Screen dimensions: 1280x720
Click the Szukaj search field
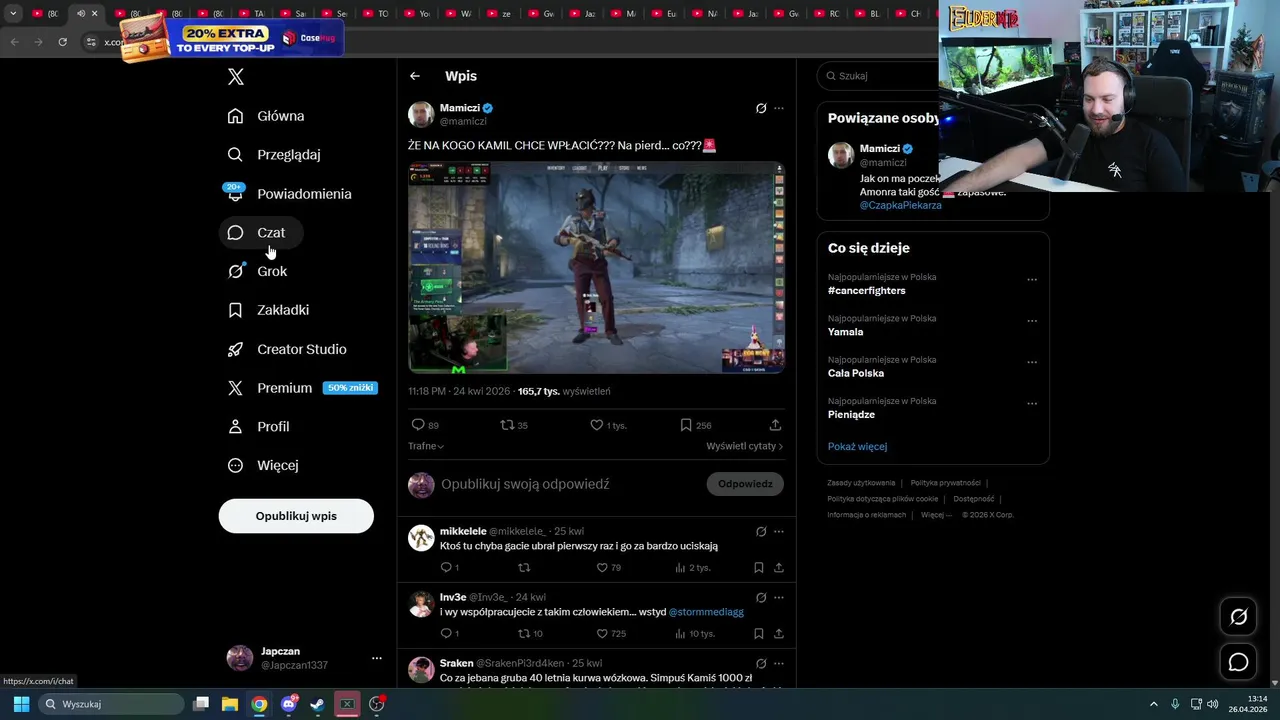click(880, 76)
